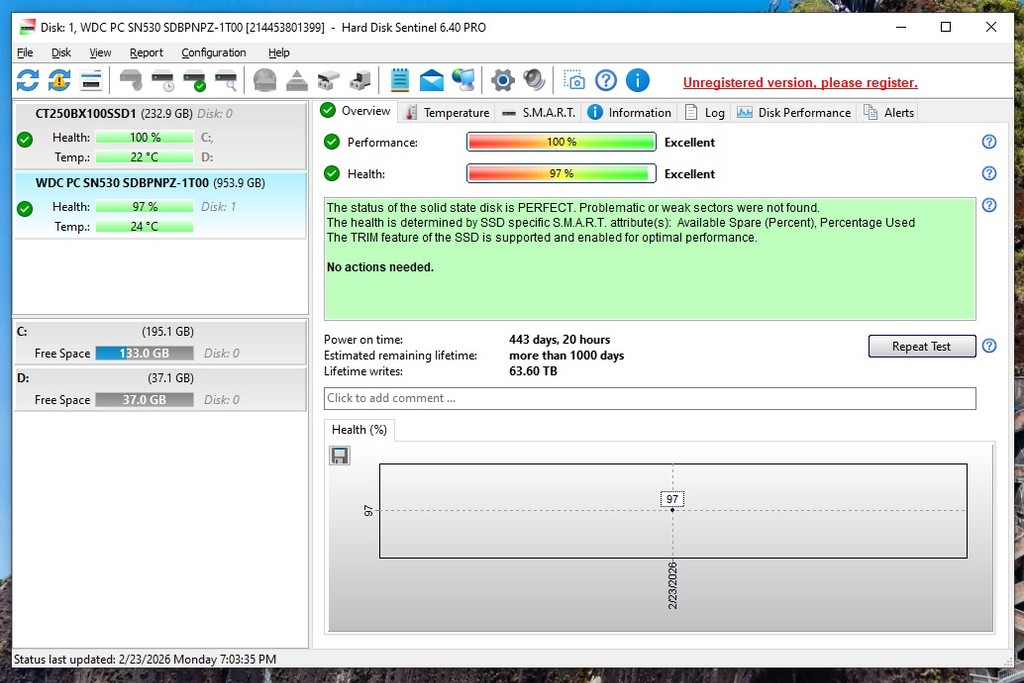Click the D: partition free space bar
This screenshot has height=683, width=1024.
[x=144, y=400]
